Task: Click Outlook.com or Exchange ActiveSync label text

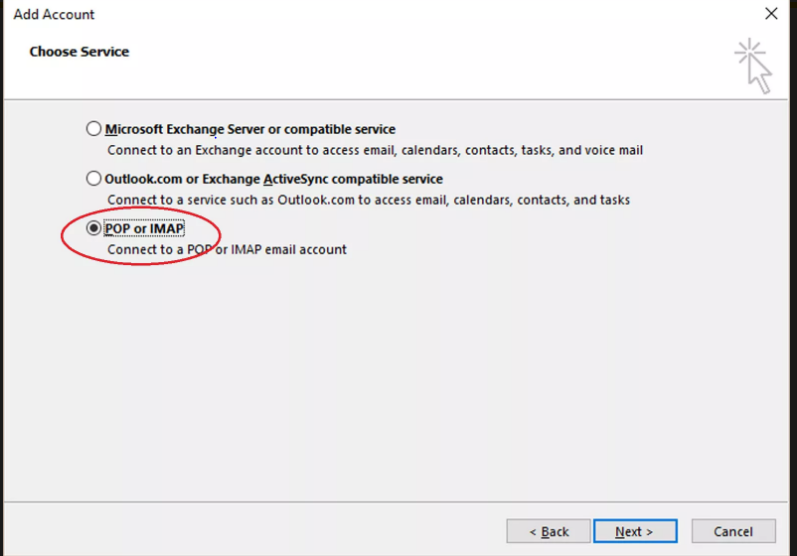Action: (x=273, y=179)
